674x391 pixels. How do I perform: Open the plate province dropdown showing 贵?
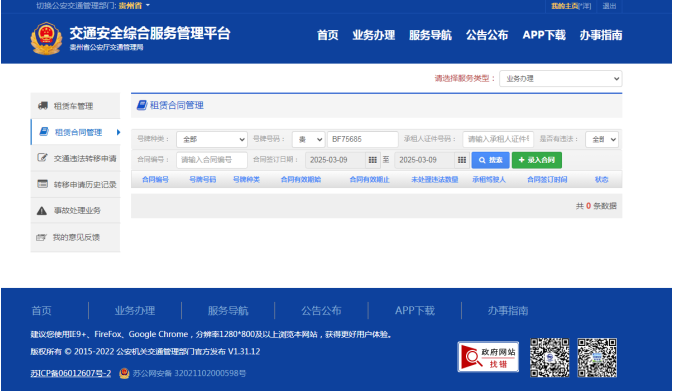(308, 139)
